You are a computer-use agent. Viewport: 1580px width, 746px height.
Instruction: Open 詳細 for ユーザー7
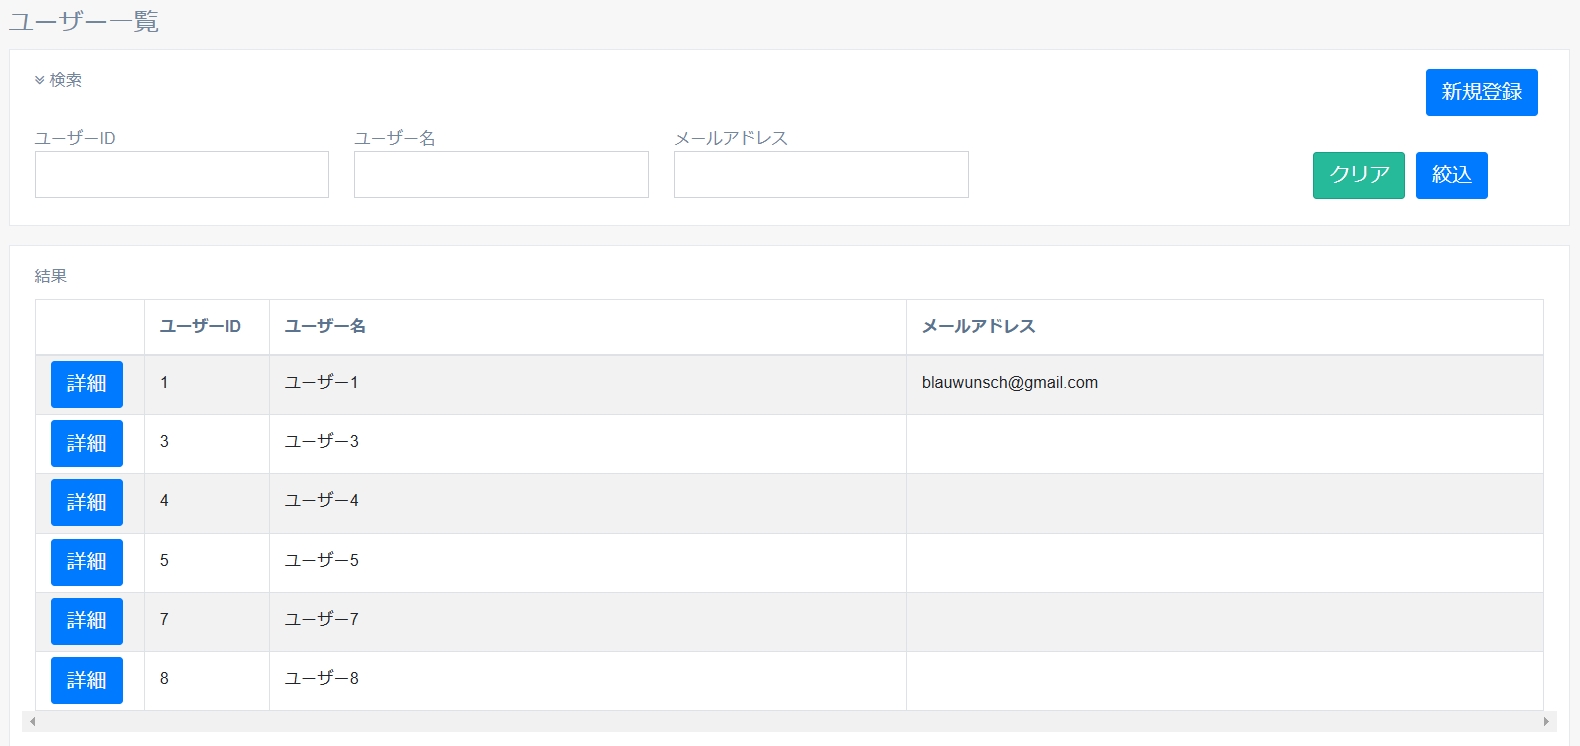(87, 620)
